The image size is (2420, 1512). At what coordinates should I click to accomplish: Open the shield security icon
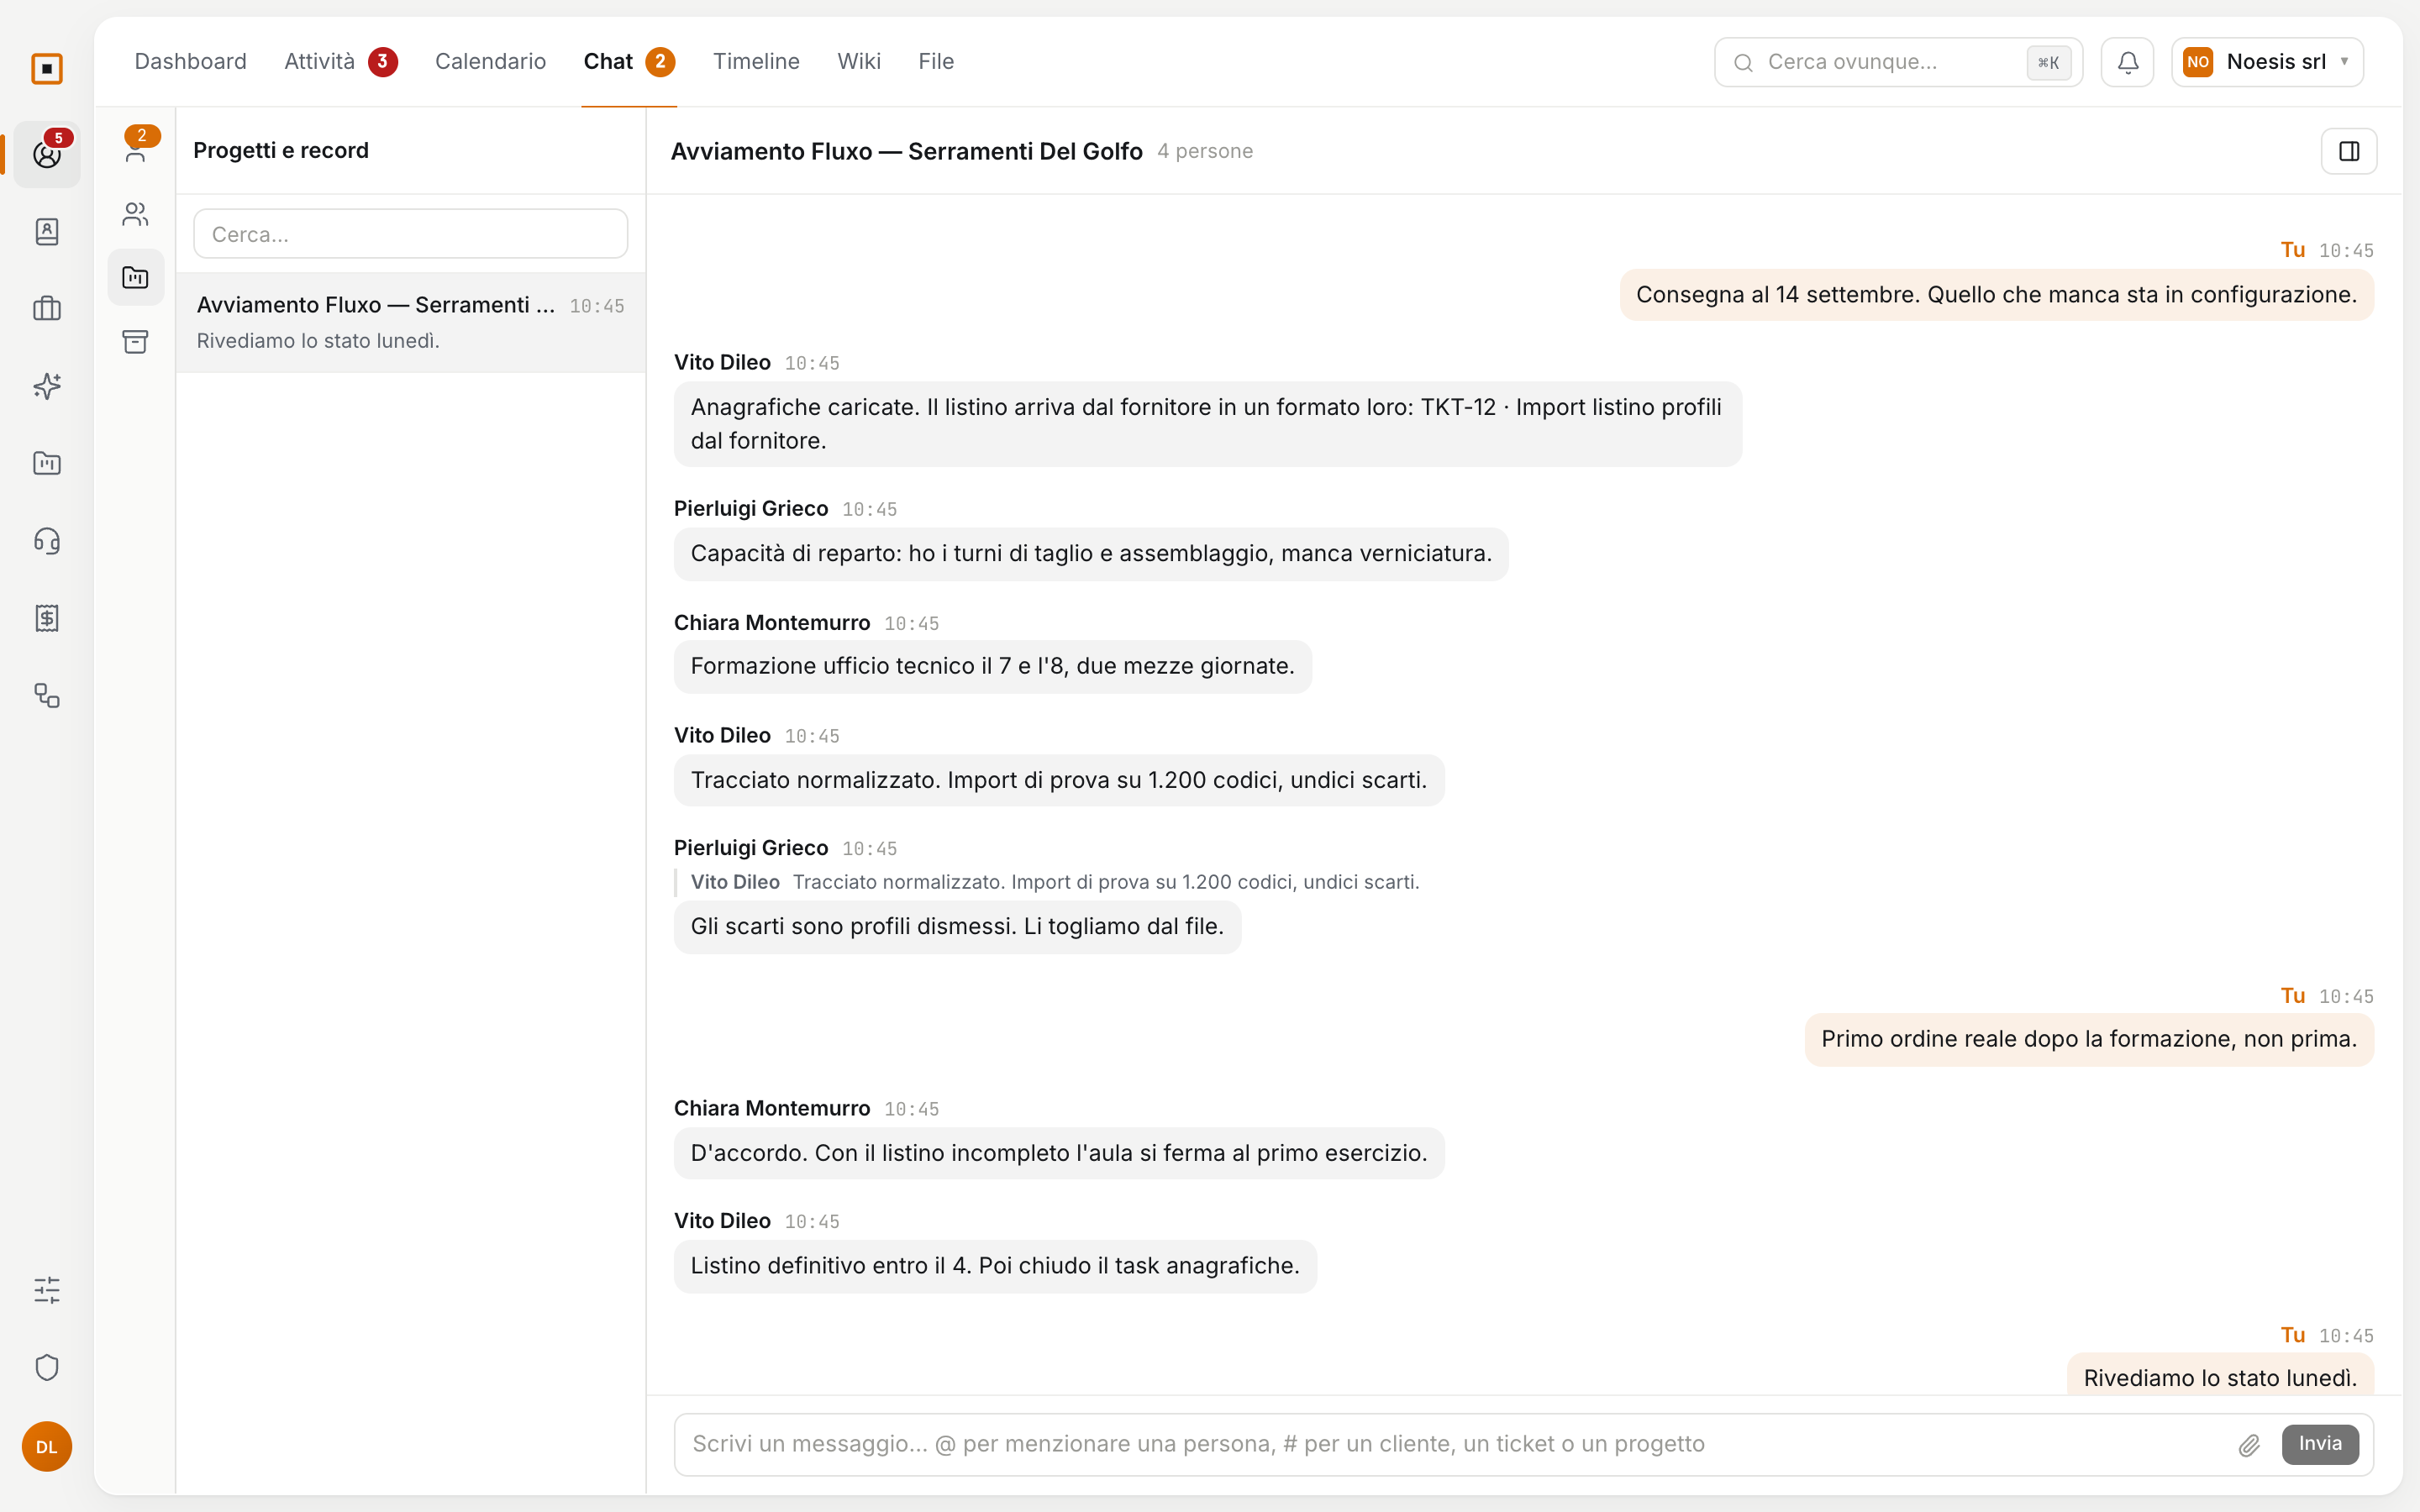(x=47, y=1367)
